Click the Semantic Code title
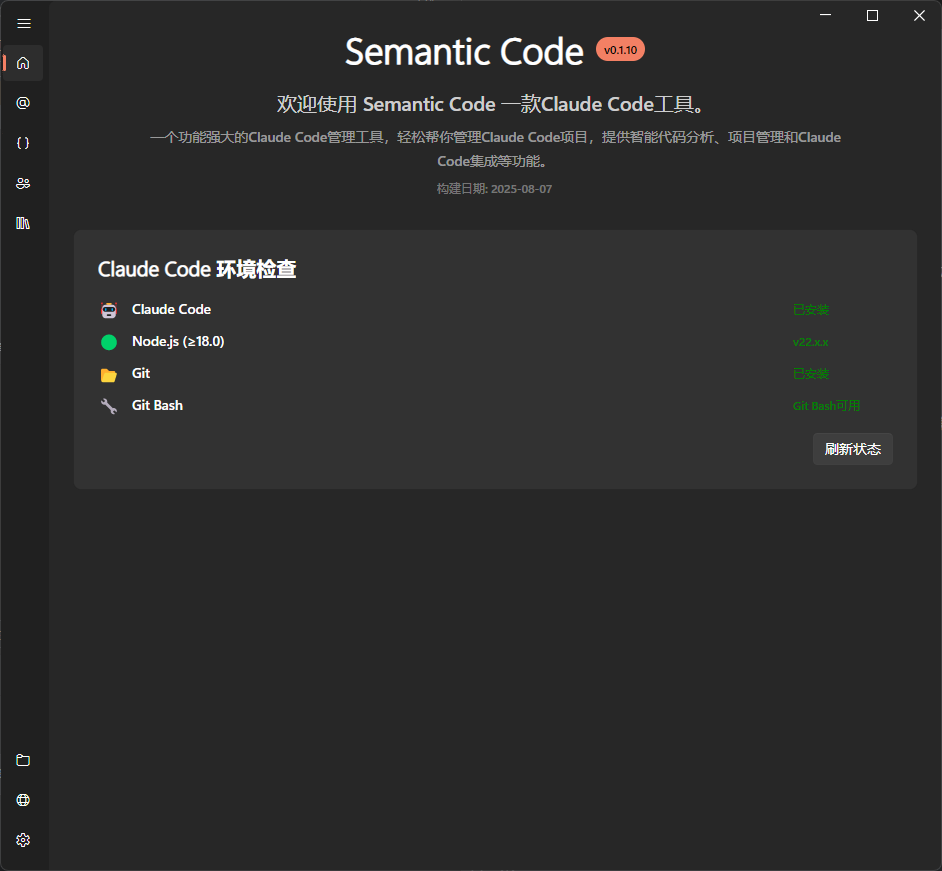The height and width of the screenshot is (871, 942). click(464, 52)
